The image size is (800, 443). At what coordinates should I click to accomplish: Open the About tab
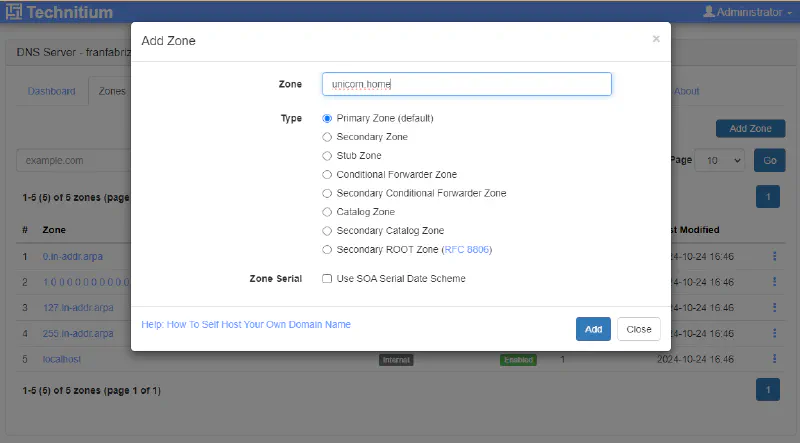point(686,91)
